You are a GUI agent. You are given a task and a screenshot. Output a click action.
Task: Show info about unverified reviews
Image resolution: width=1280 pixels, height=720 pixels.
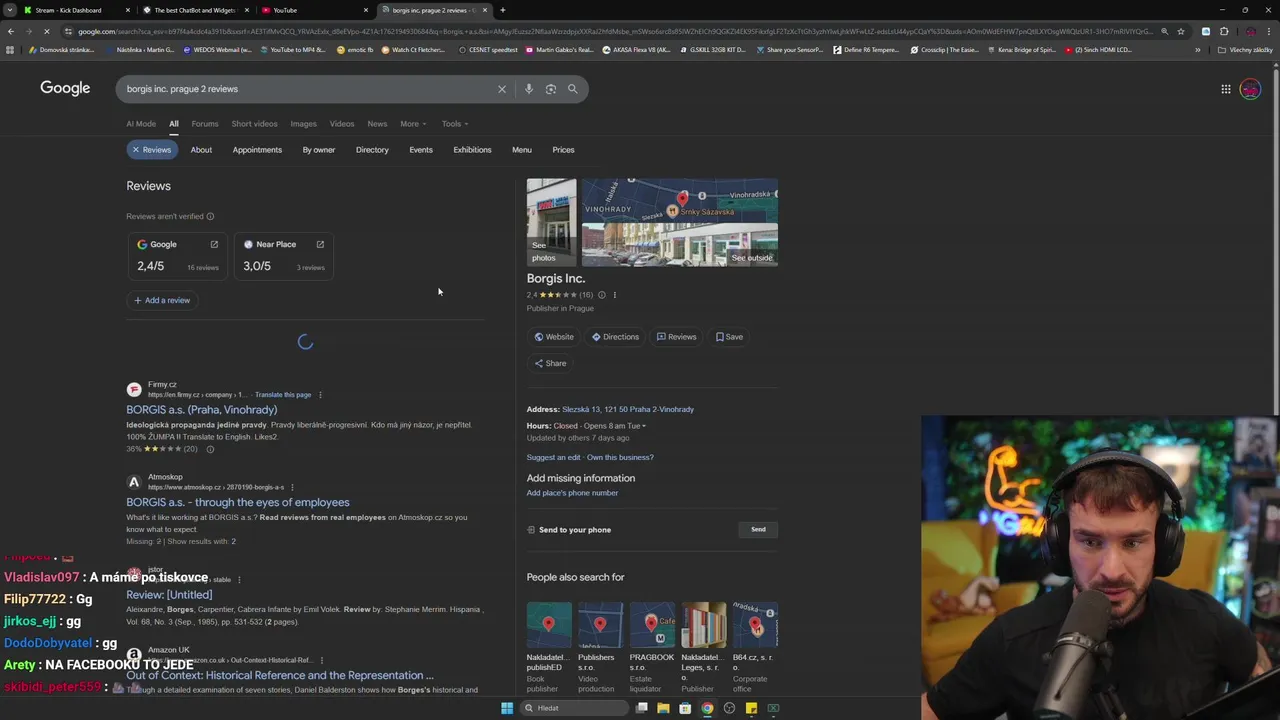[x=210, y=216]
